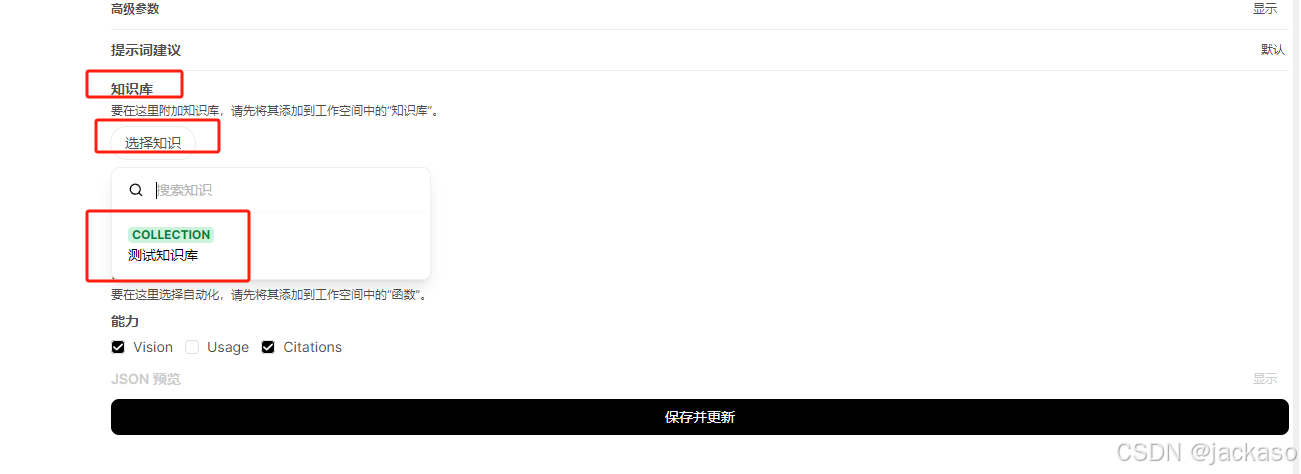Viewport: 1301px width, 474px height.
Task: Enable the Usage checkbox
Action: [x=192, y=347]
